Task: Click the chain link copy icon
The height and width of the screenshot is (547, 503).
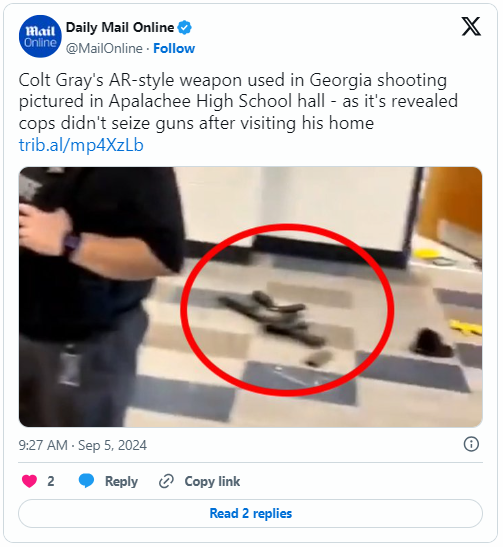Action: pyautogui.click(x=166, y=481)
